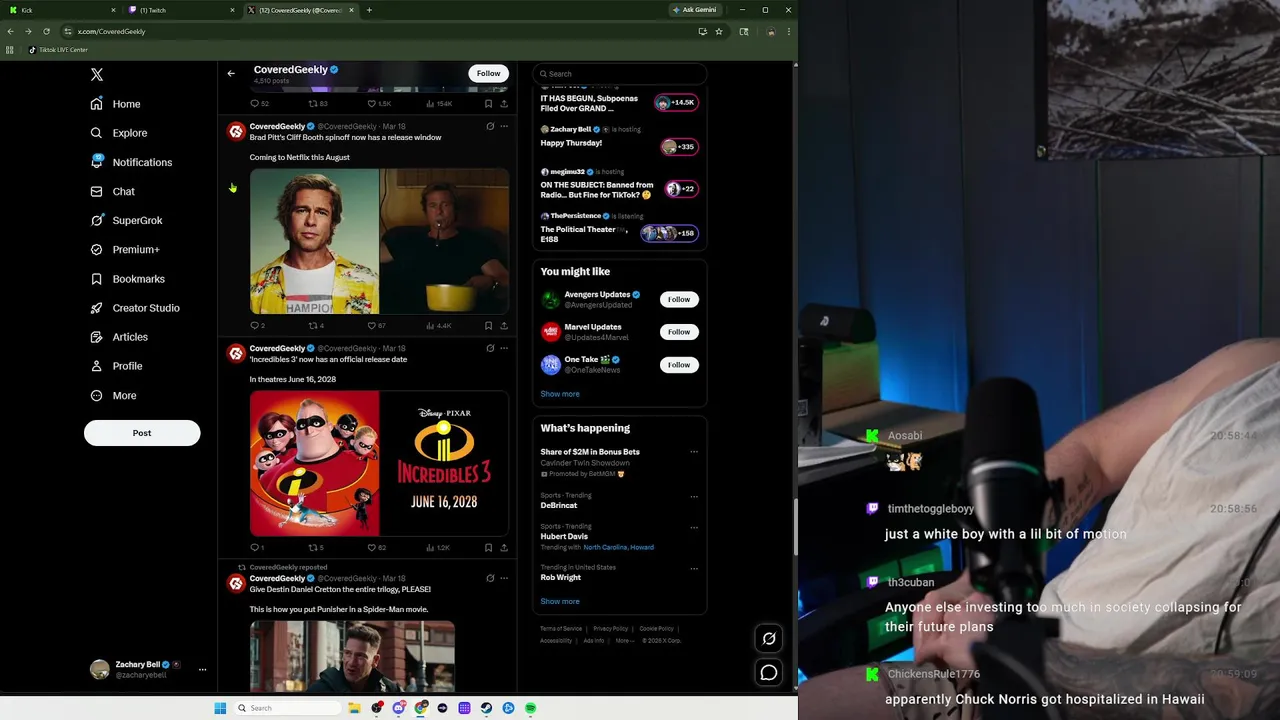Image resolution: width=1280 pixels, height=720 pixels.
Task: View analytics of Incredibles 3 post
Action: [439, 547]
